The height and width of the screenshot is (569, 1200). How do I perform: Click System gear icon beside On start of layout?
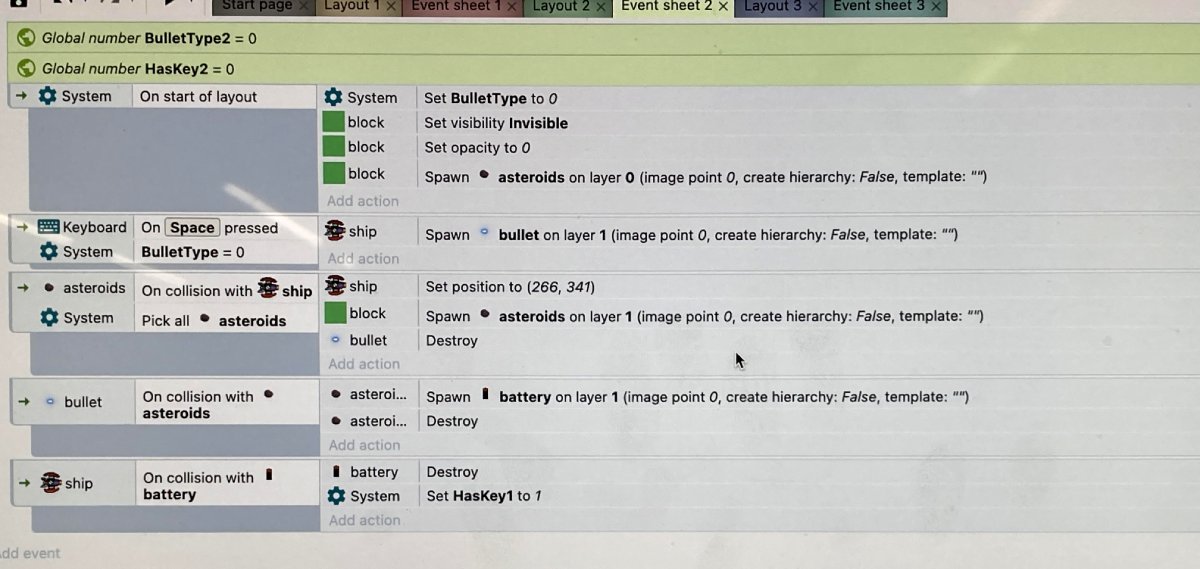coord(47,96)
